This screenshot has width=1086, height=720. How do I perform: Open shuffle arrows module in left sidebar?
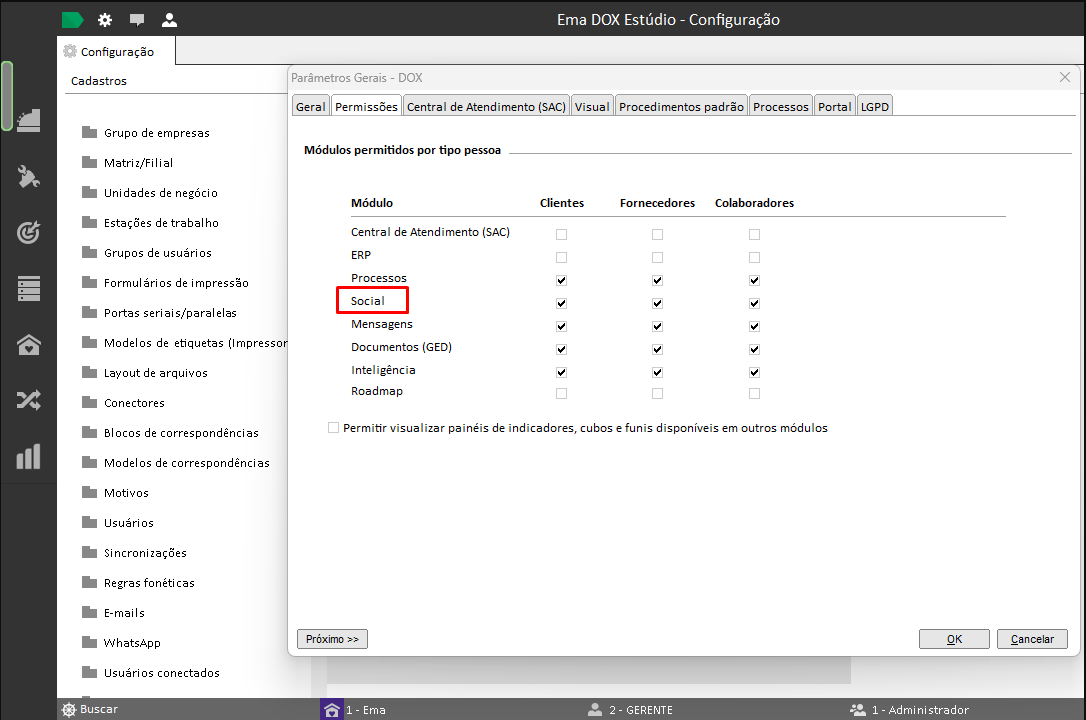pyautogui.click(x=28, y=400)
